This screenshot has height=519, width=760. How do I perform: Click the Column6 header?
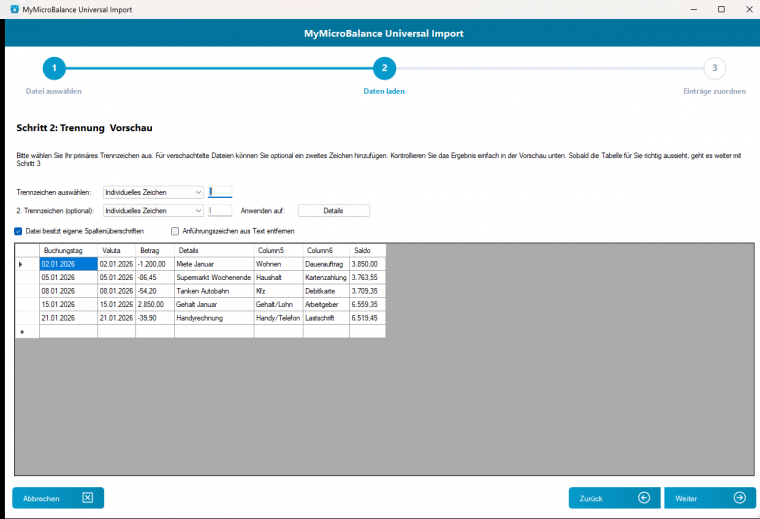326,251
